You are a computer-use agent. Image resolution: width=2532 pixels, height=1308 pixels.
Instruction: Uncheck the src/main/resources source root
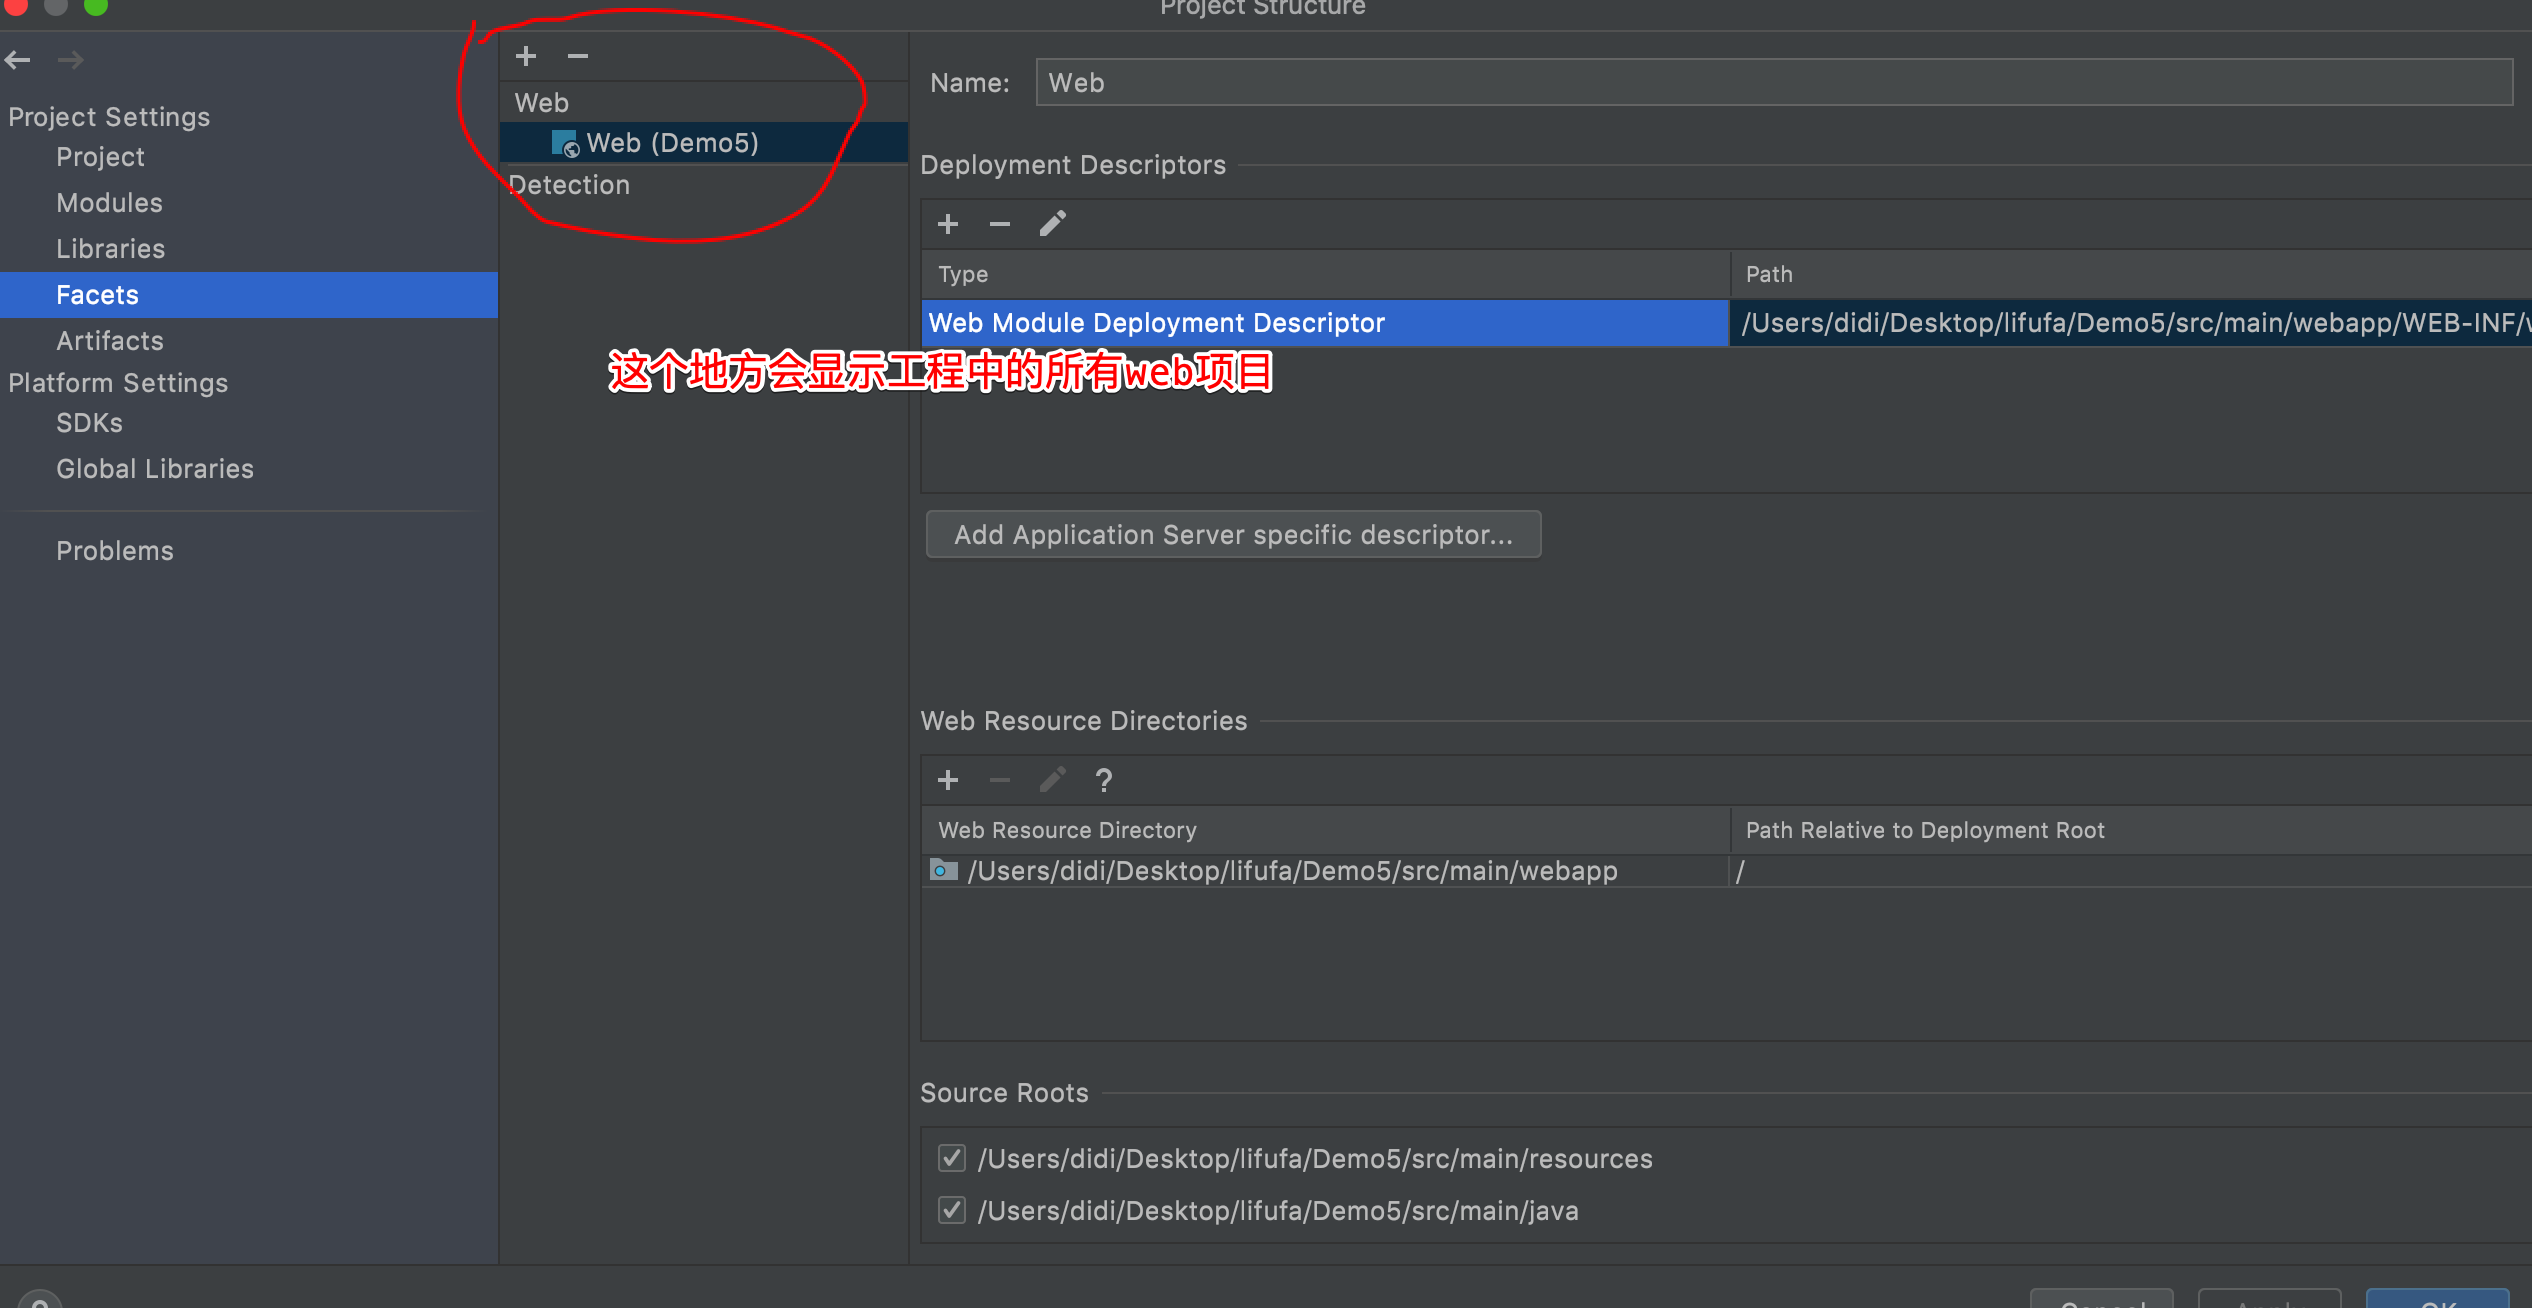[952, 1158]
